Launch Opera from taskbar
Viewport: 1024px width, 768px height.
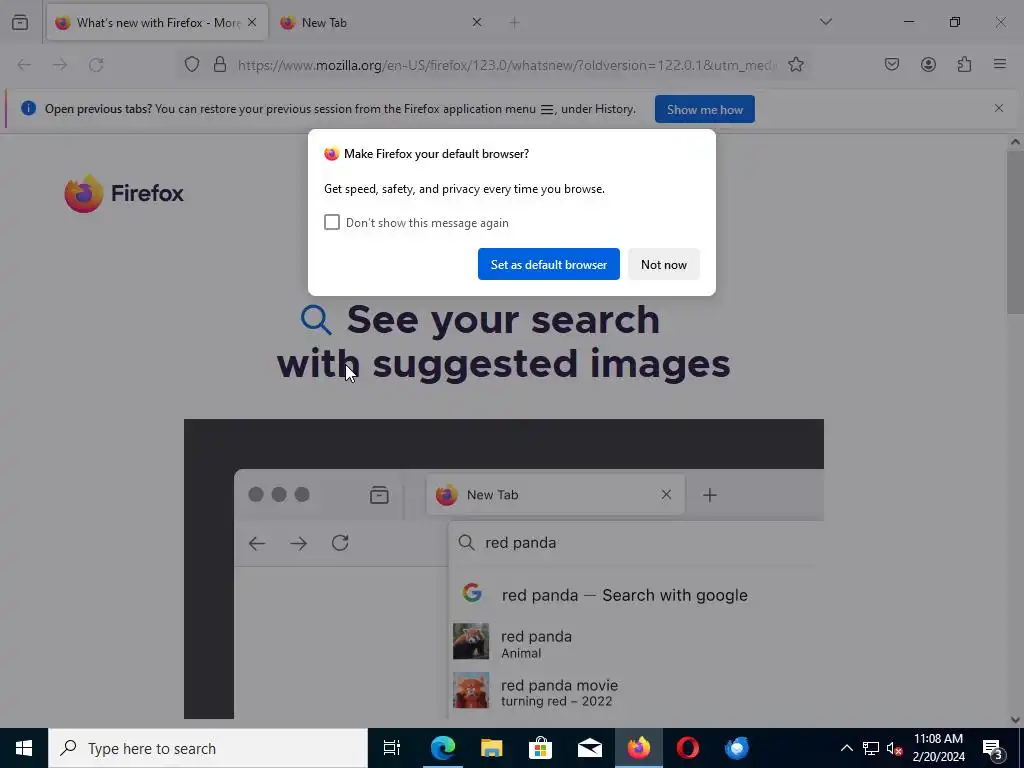688,748
